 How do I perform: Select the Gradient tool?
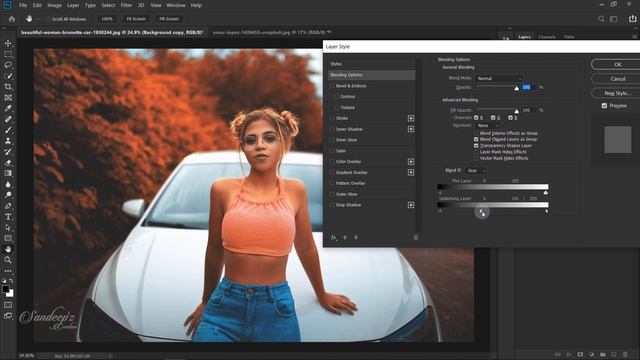pyautogui.click(x=8, y=173)
